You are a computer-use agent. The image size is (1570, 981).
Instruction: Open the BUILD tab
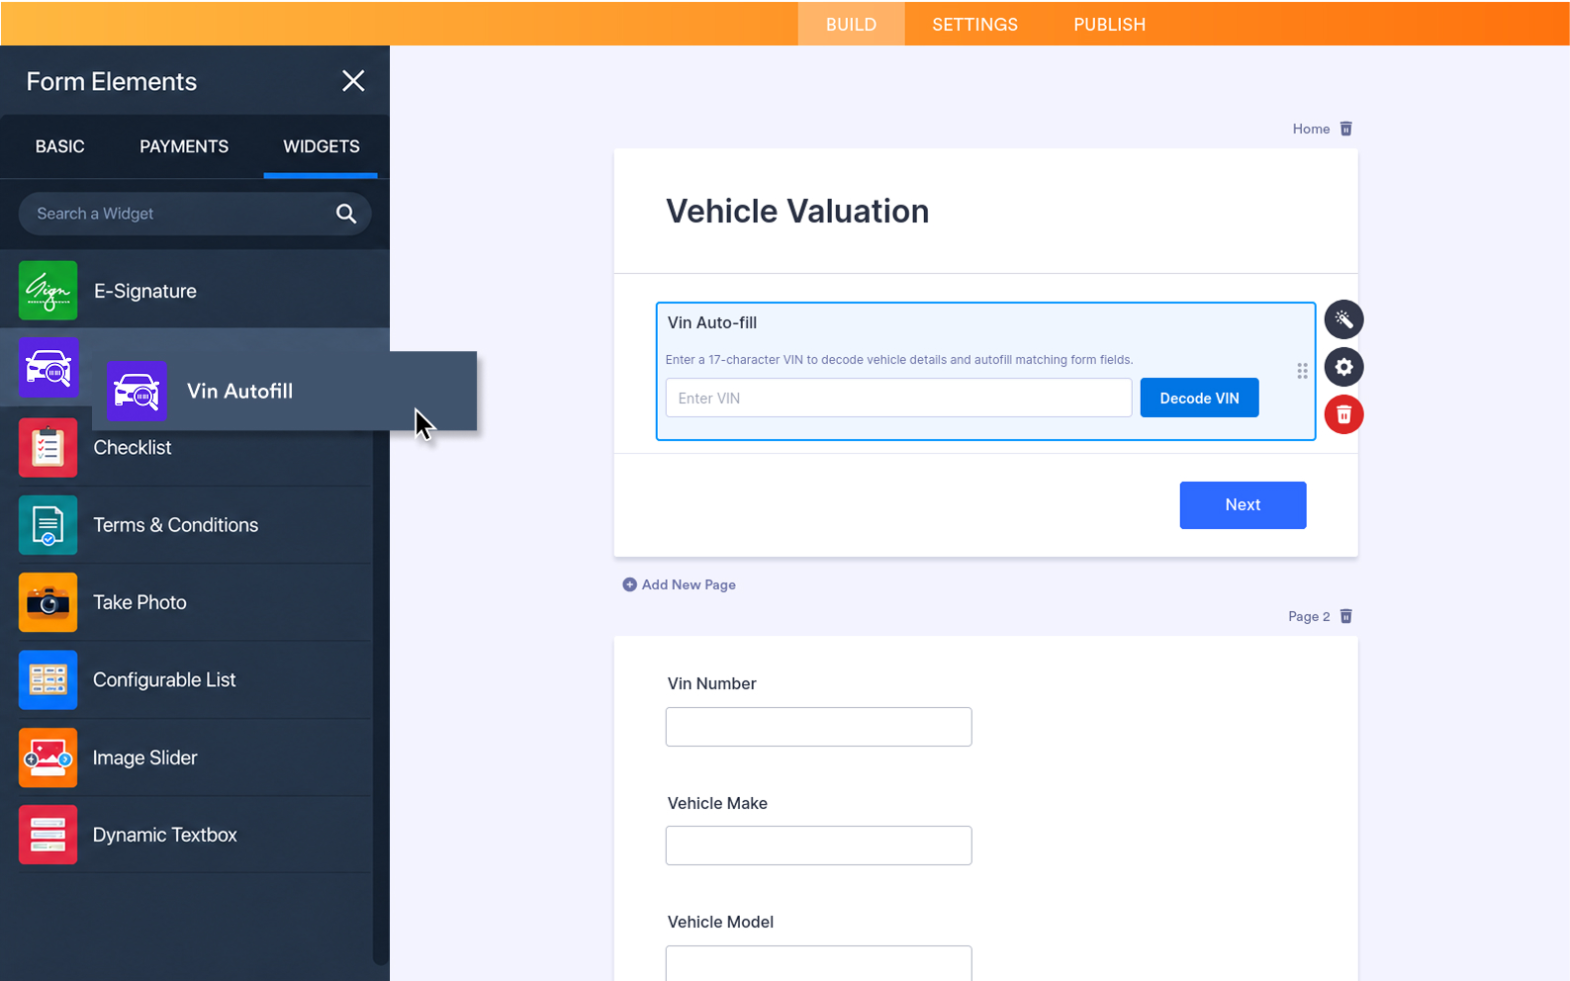point(851,24)
